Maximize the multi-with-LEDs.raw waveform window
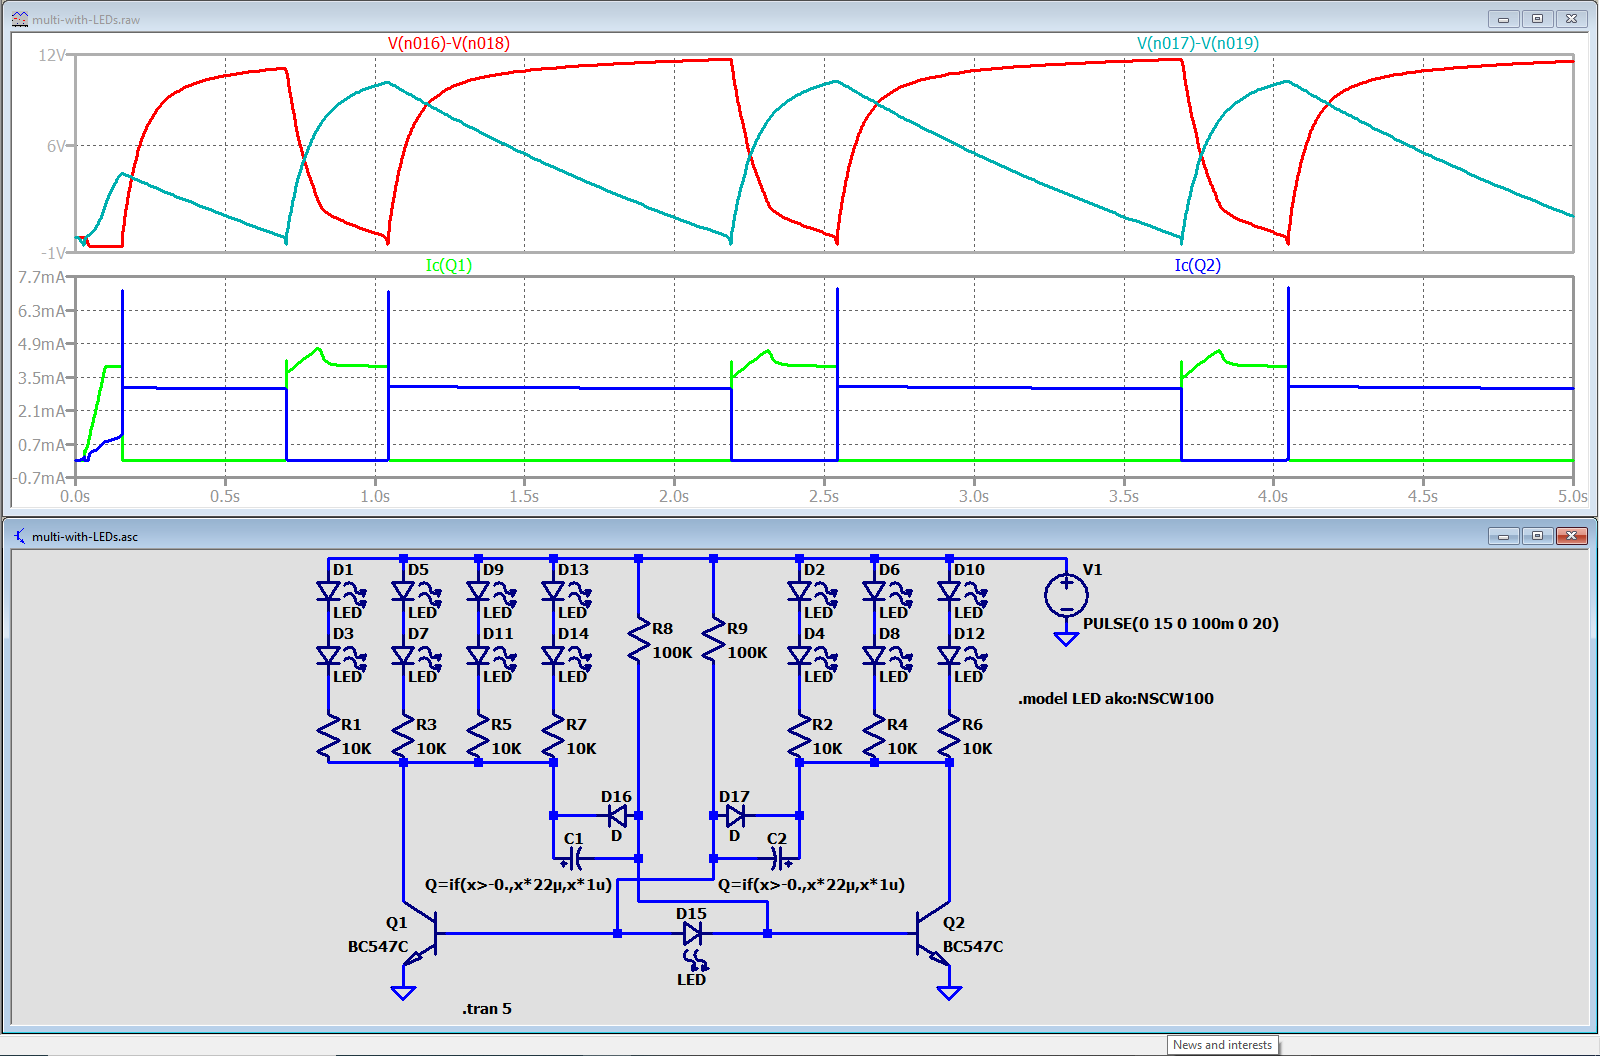Viewport: 1600px width, 1056px height. point(1537,18)
